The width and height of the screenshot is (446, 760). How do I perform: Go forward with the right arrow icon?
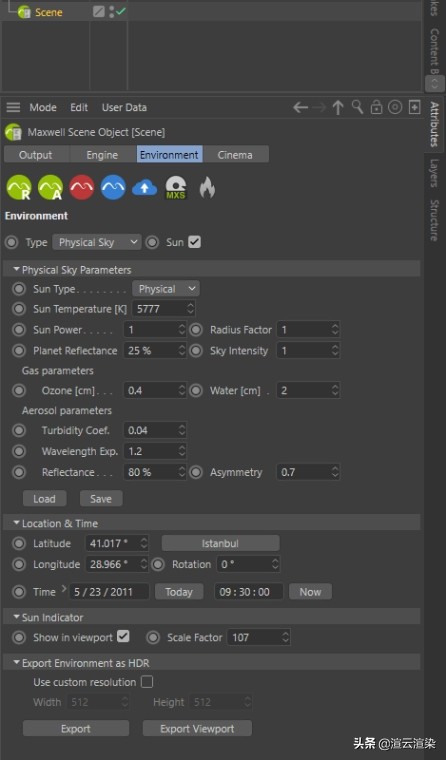[319, 107]
